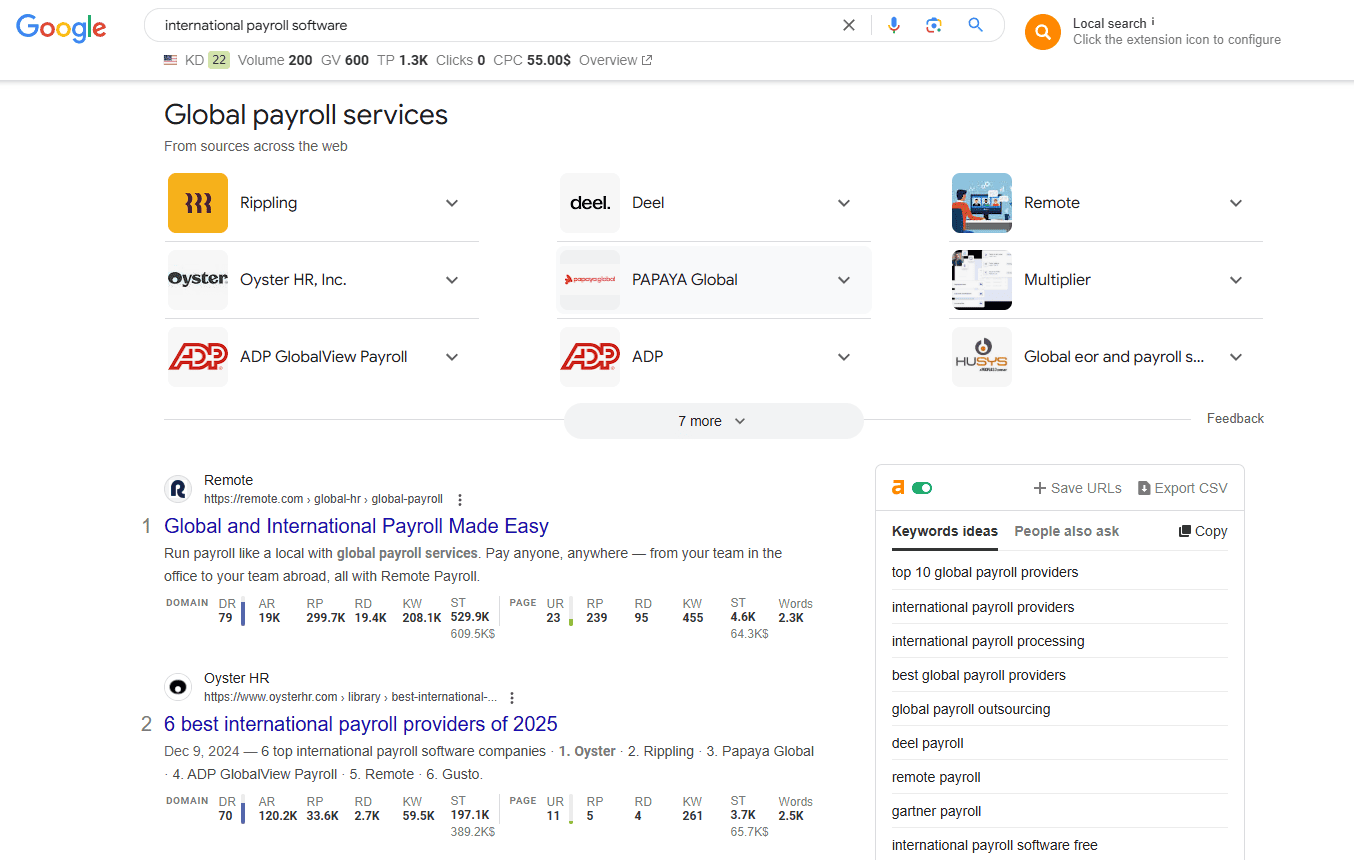This screenshot has height=860, width=1354.
Task: Open the three-dot menu for Oyster HR result
Action: (x=512, y=698)
